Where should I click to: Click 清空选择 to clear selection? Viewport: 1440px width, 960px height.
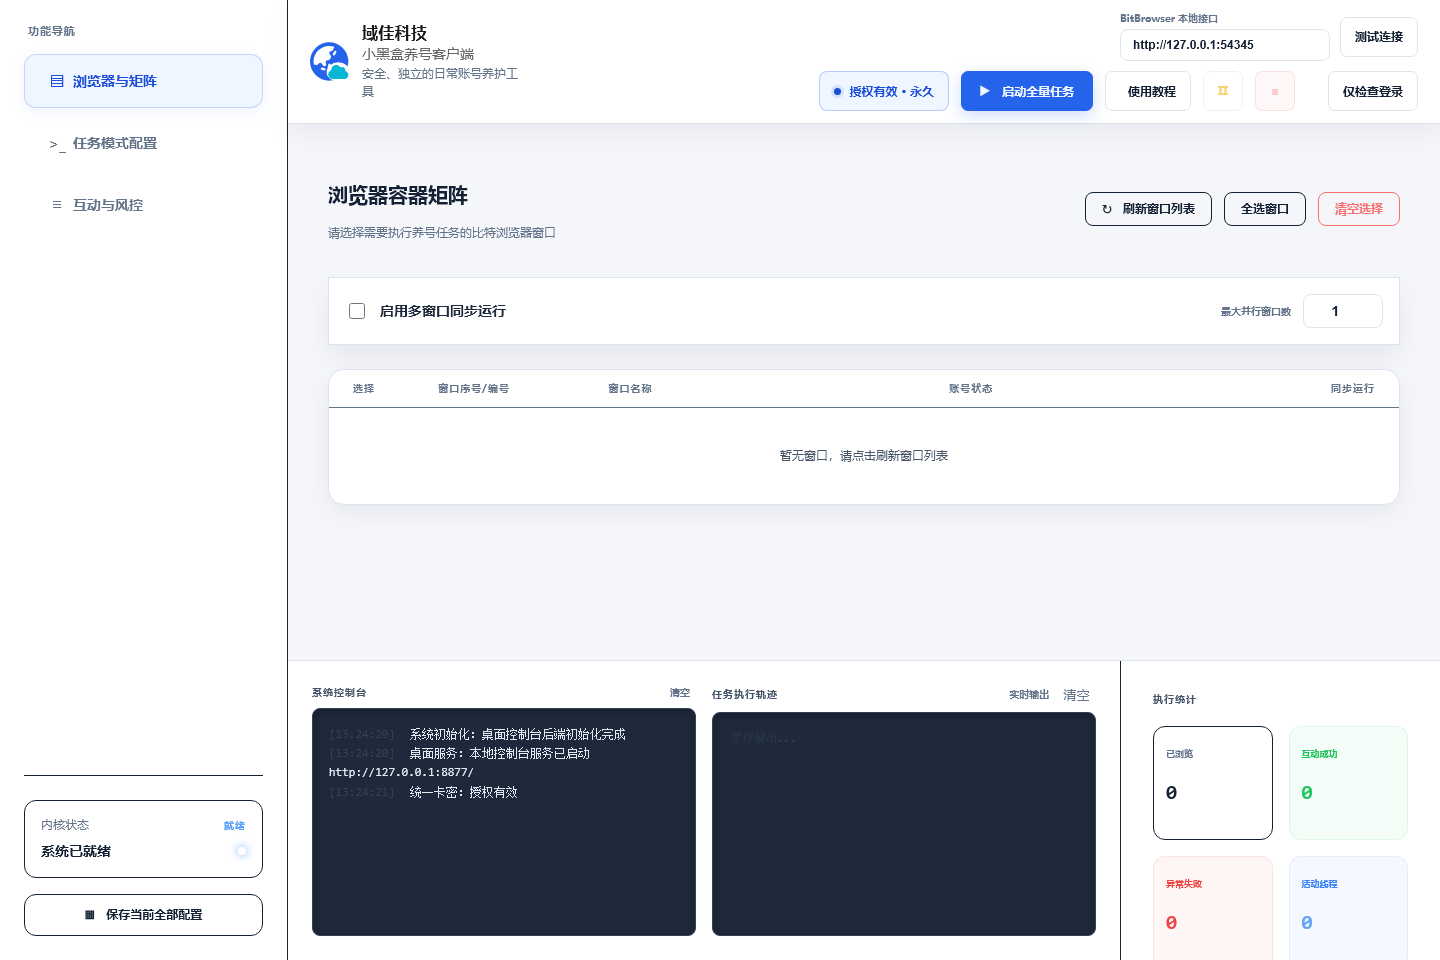click(1359, 209)
